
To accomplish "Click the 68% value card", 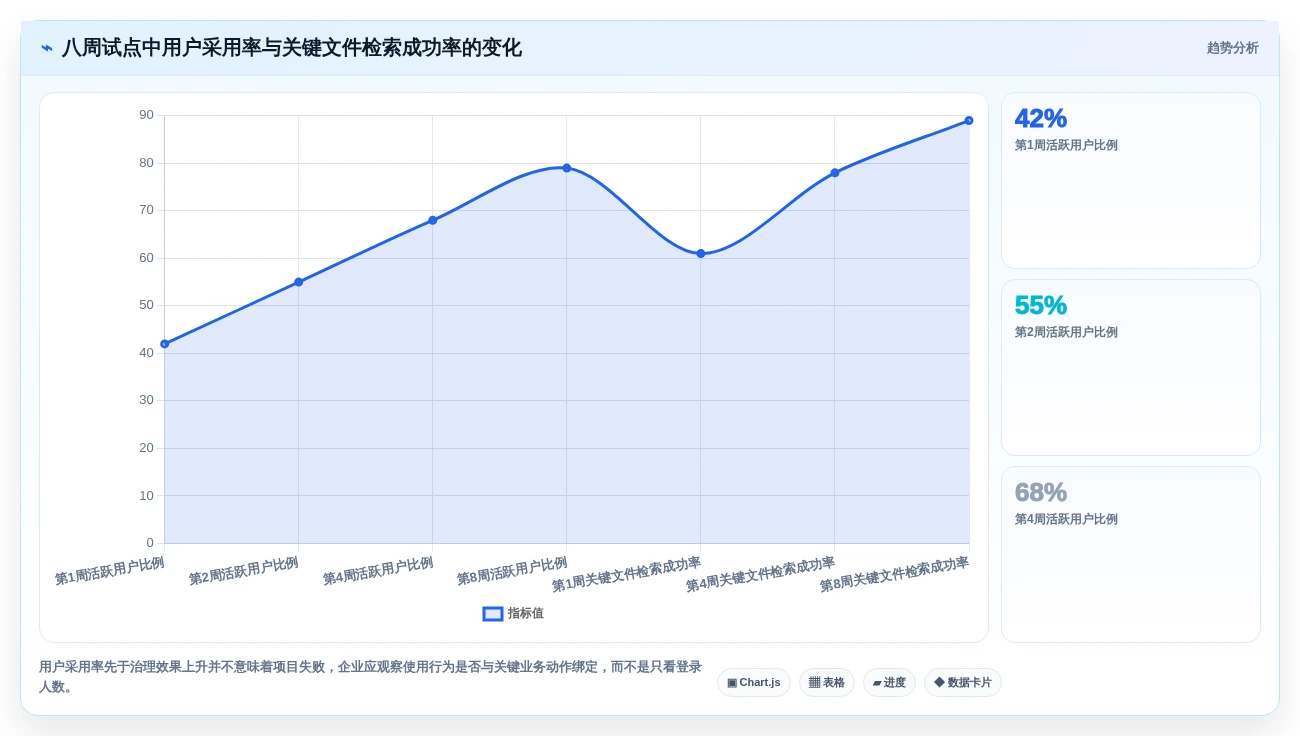I will pos(1131,555).
